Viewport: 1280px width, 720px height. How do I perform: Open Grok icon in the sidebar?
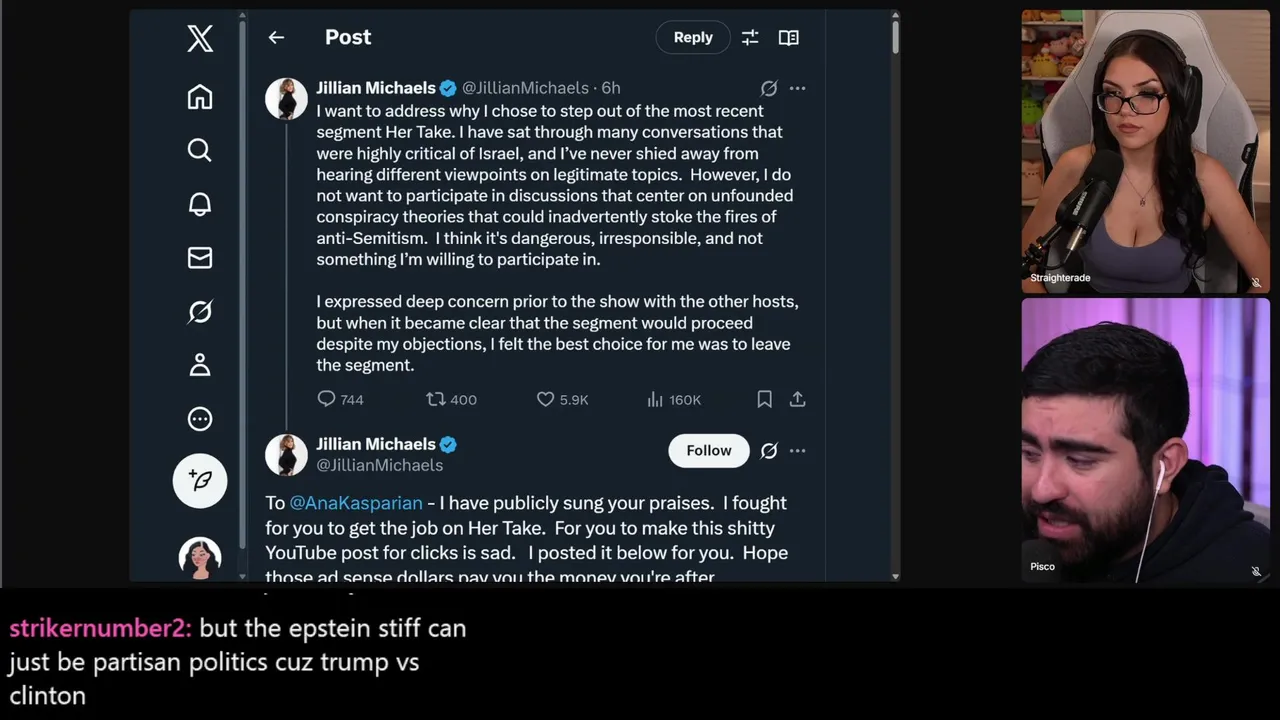200,312
